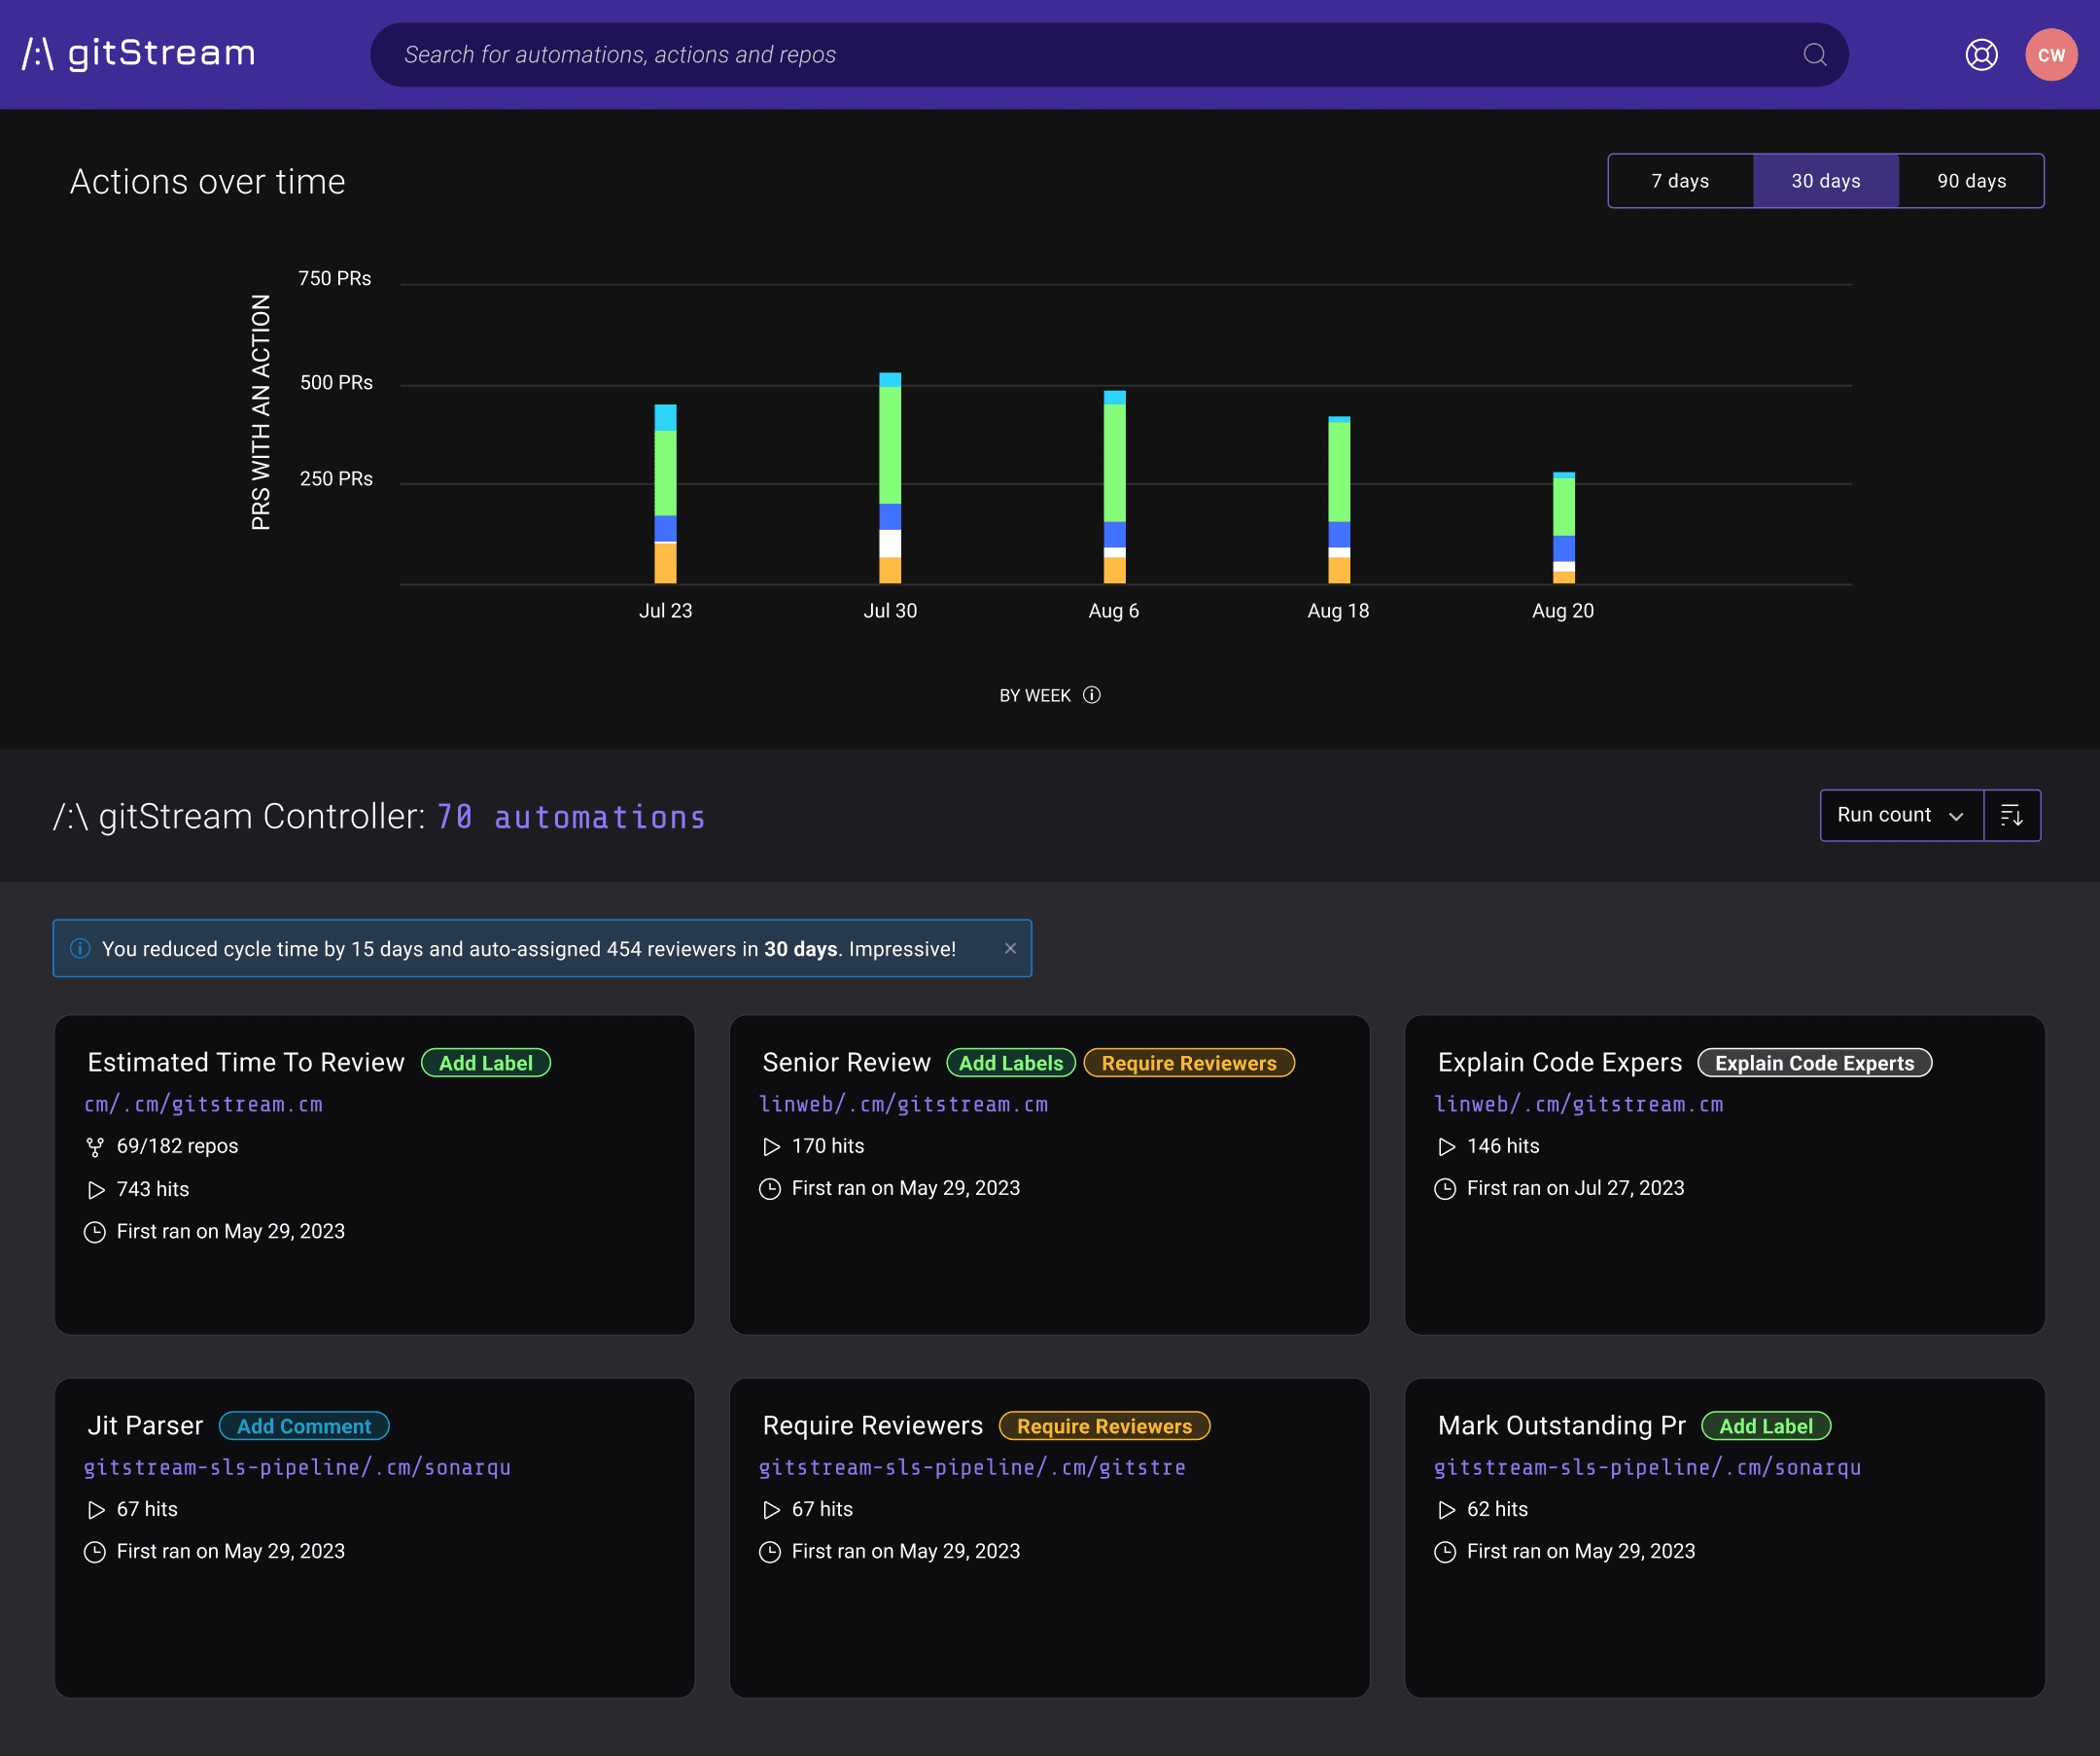The width and height of the screenshot is (2100, 1756).
Task: Open the CW profile avatar menu
Action: point(2051,54)
